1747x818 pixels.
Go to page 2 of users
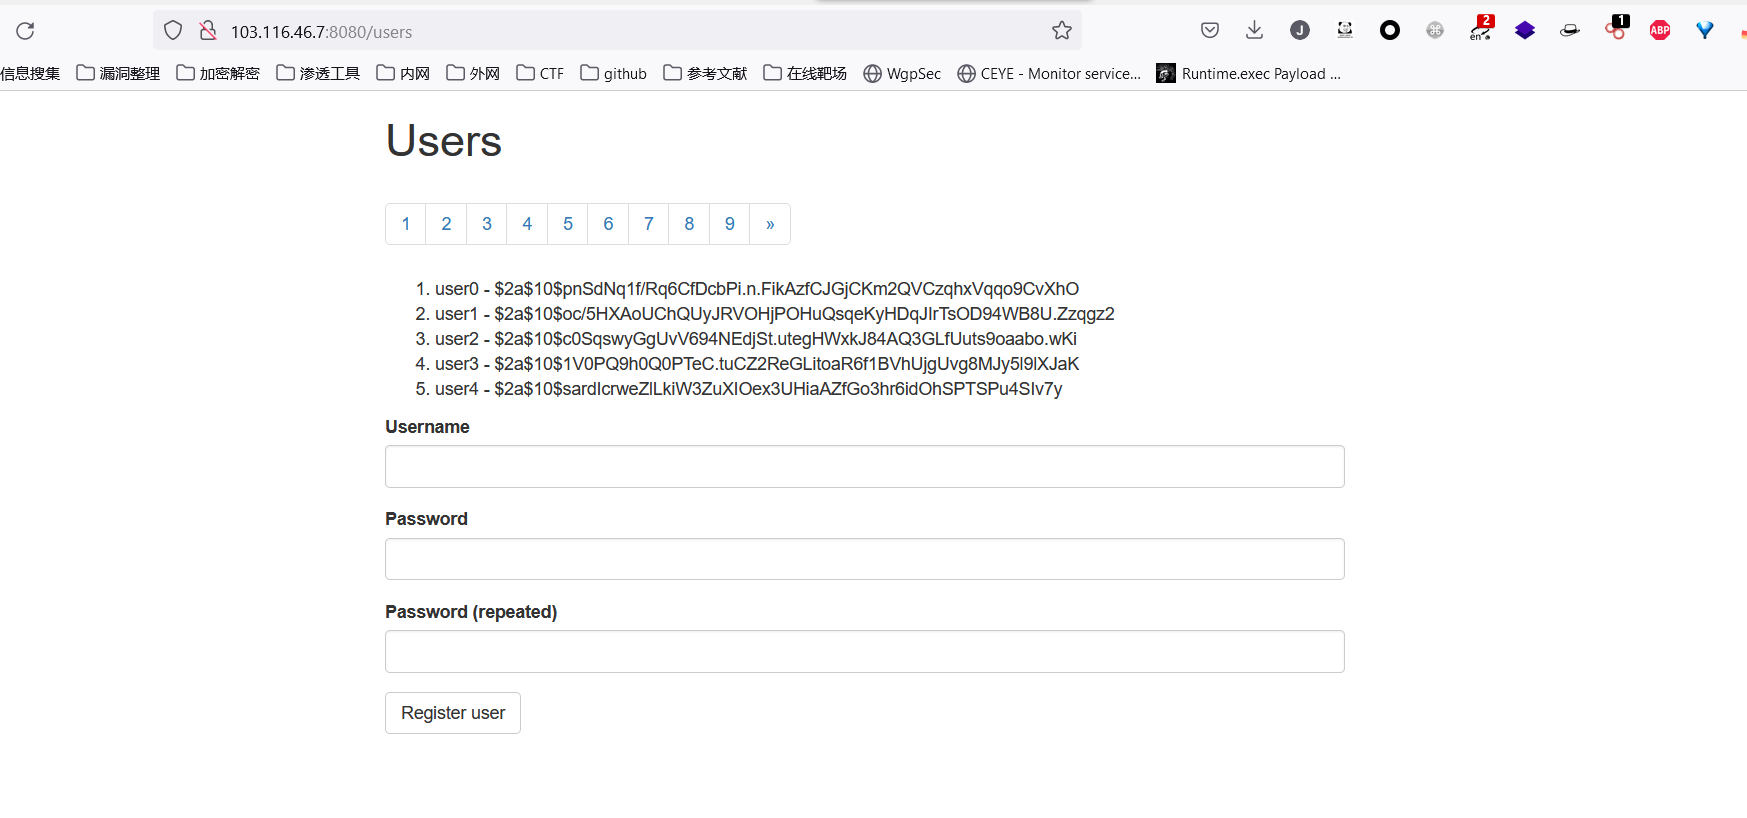tap(446, 224)
